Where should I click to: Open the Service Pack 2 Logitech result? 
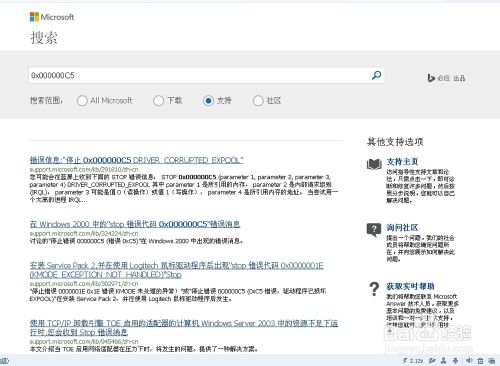coord(176,270)
